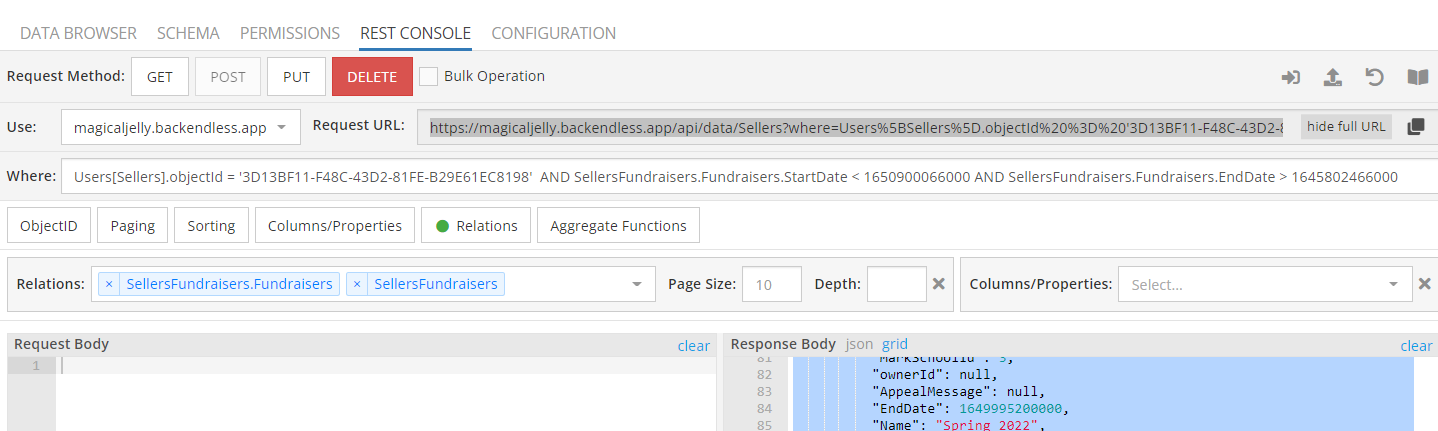This screenshot has width=1438, height=431.
Task: Switch to the Schema tab
Action: click(x=188, y=33)
